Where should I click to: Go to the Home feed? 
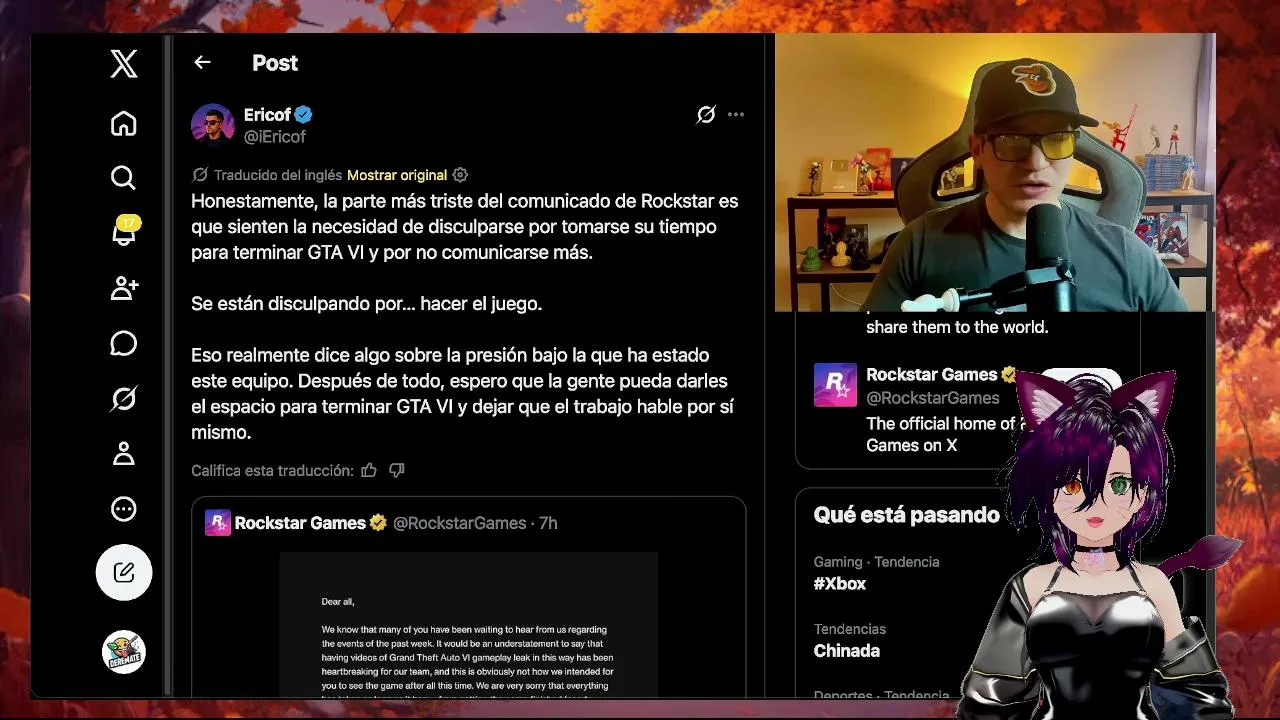[124, 124]
